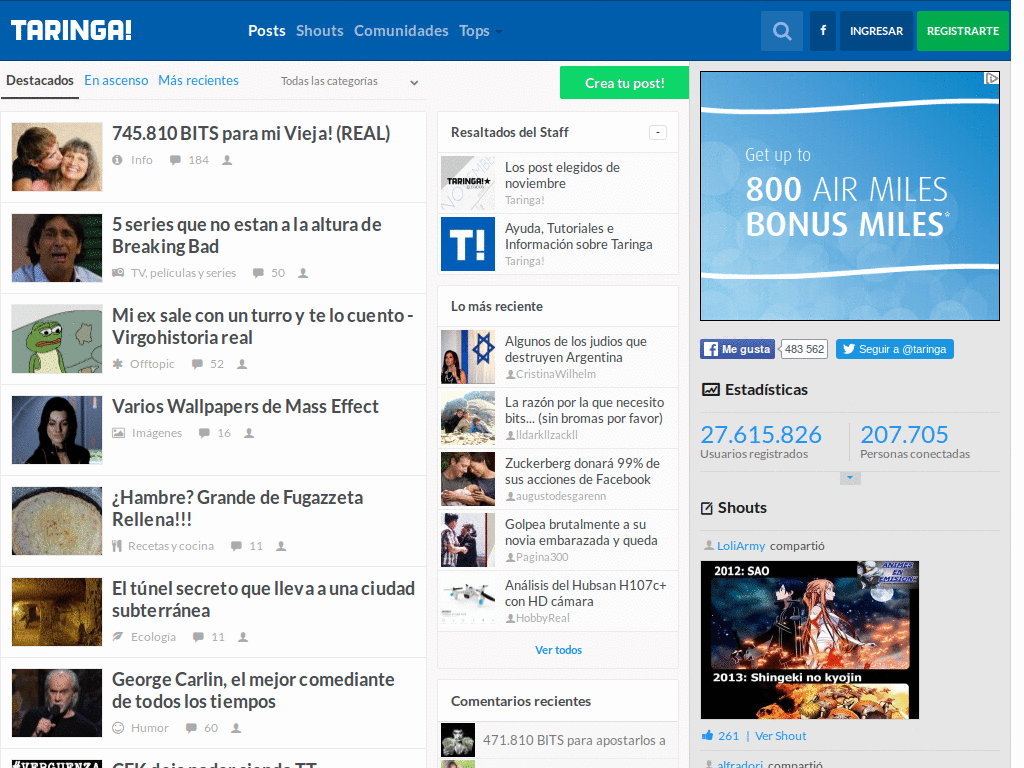
Task: Expand the statistics panel arrow below Estadísticas
Action: (850, 478)
